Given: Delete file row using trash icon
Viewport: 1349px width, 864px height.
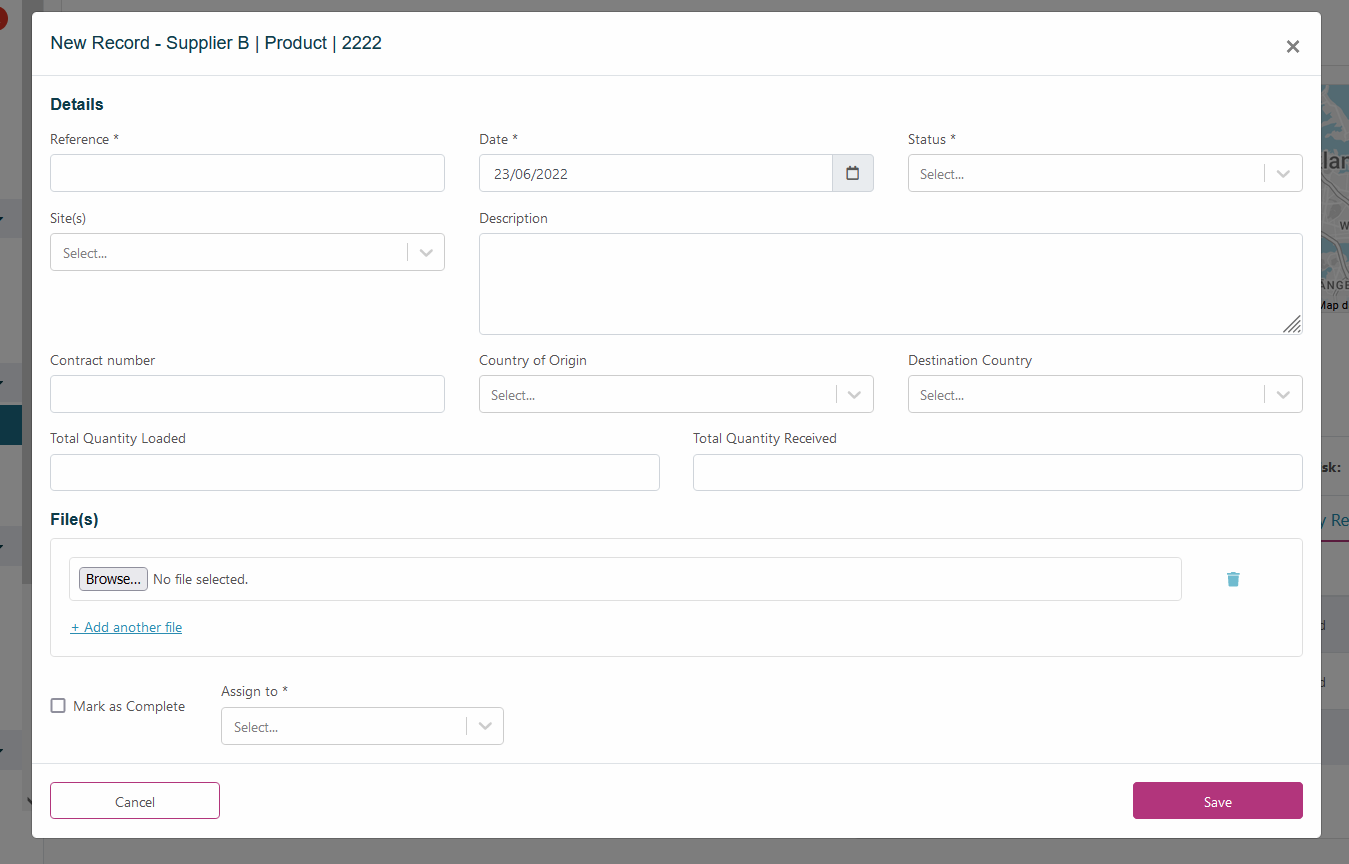Looking at the screenshot, I should (1233, 579).
